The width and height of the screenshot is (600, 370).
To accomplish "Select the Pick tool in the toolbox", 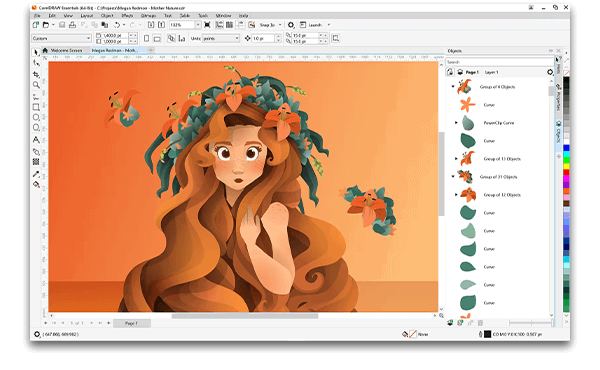I will pyautogui.click(x=36, y=52).
